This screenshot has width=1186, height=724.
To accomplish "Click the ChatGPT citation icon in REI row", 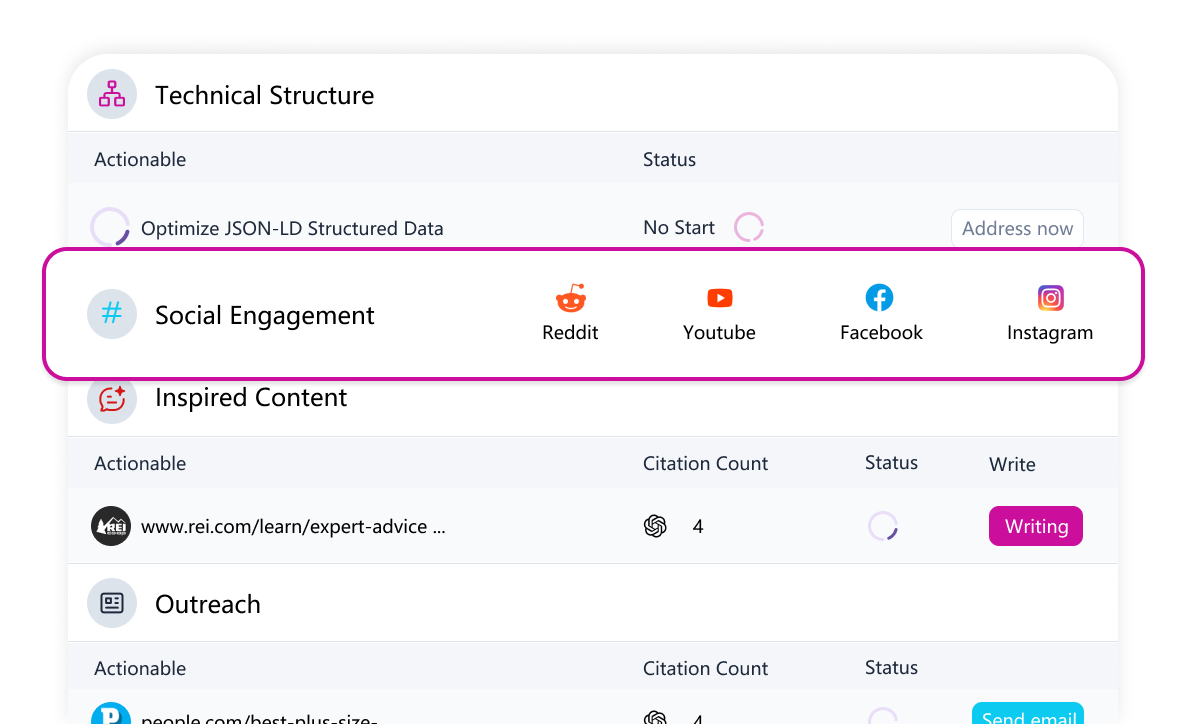I will [x=655, y=526].
